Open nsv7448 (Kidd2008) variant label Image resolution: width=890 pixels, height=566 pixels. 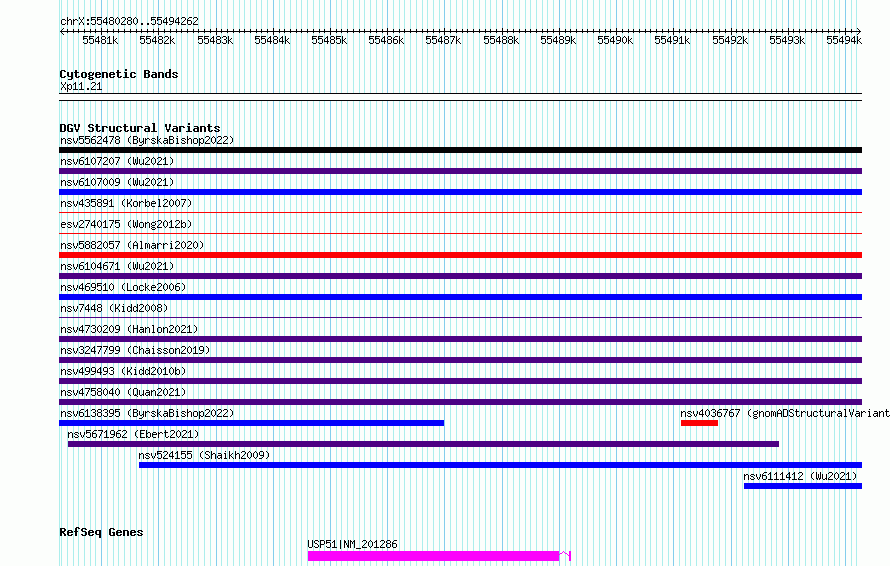[x=114, y=308]
